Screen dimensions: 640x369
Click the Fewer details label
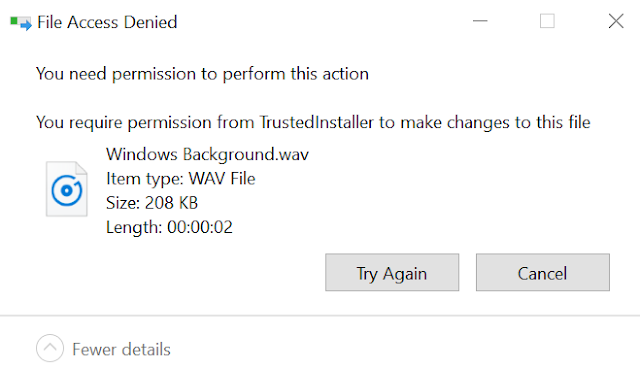121,349
